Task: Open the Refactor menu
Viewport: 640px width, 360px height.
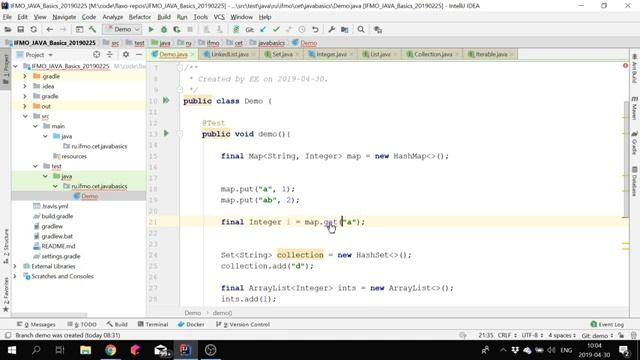Action: pyautogui.click(x=140, y=17)
